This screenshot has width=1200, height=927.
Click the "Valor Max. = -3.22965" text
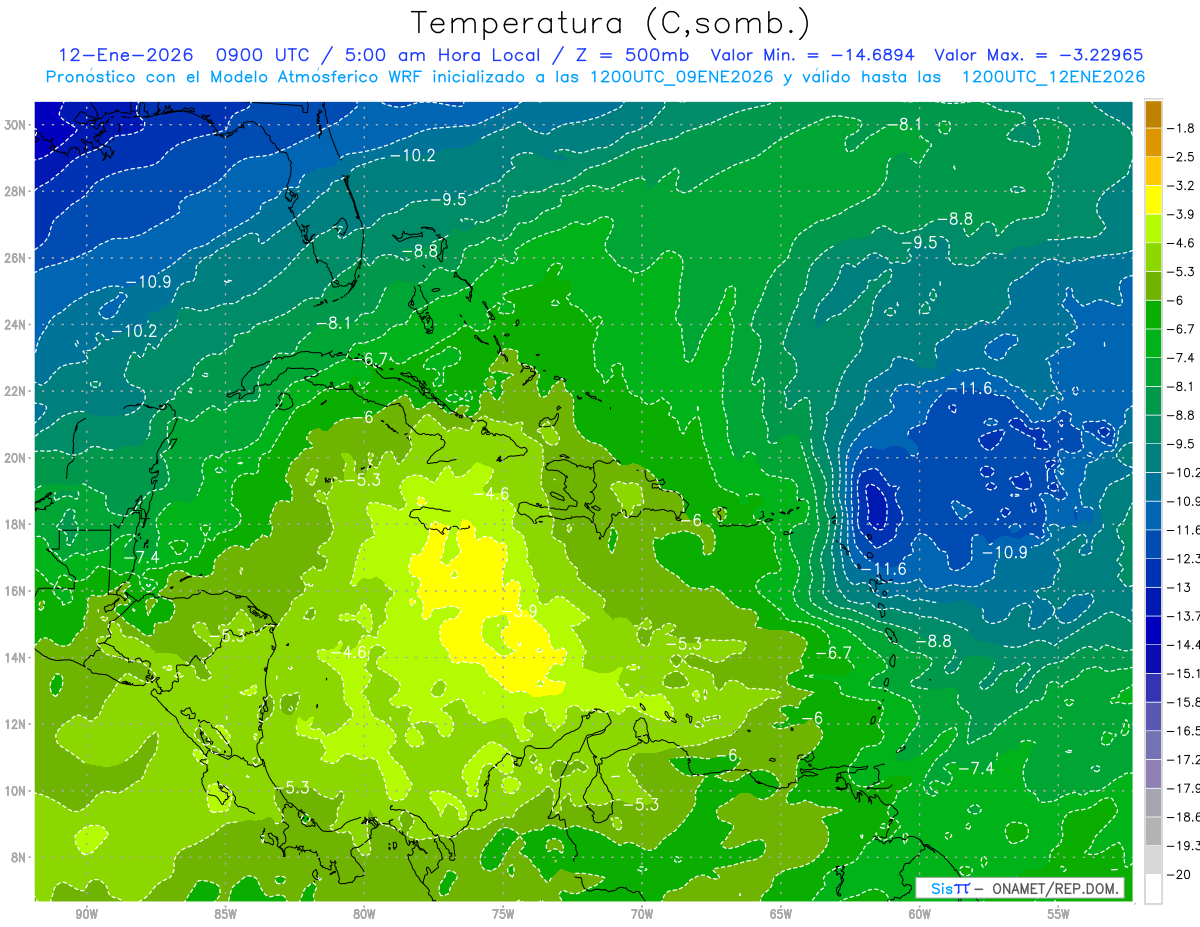click(x=1038, y=55)
